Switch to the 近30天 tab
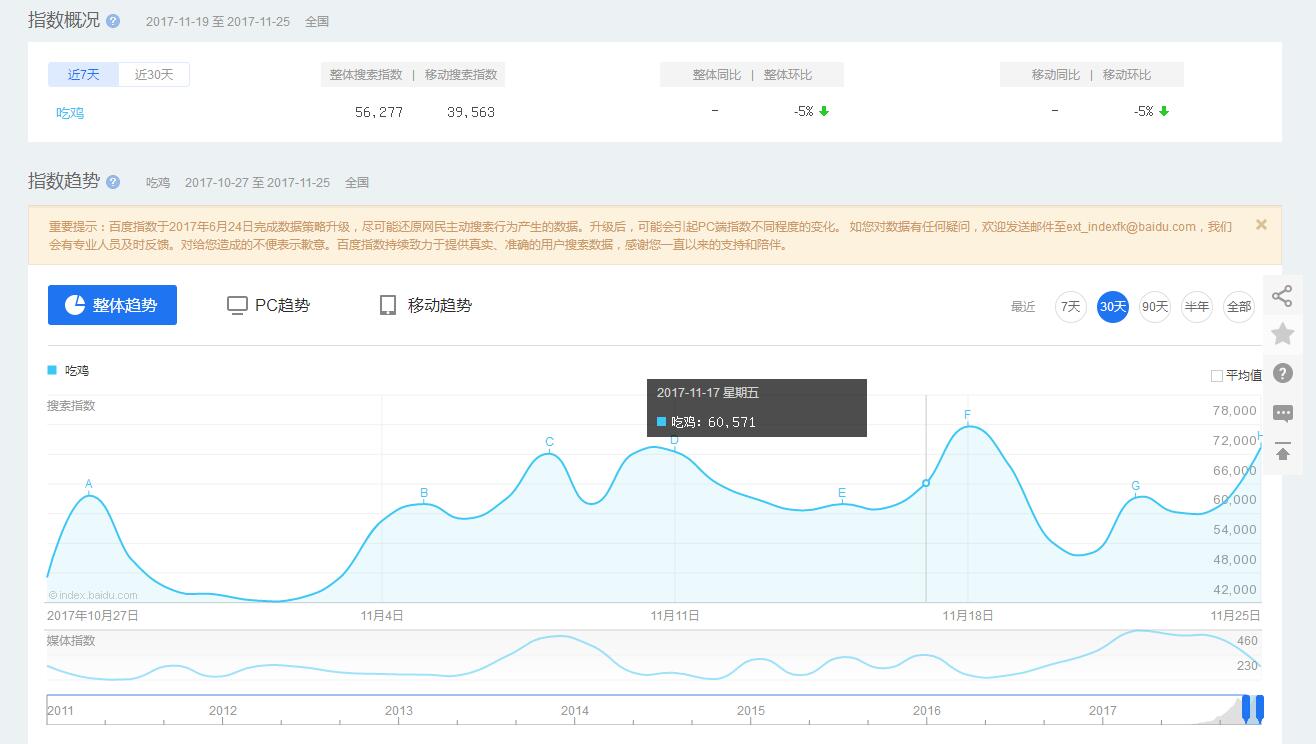Viewport: 1316px width, 744px height. point(155,74)
